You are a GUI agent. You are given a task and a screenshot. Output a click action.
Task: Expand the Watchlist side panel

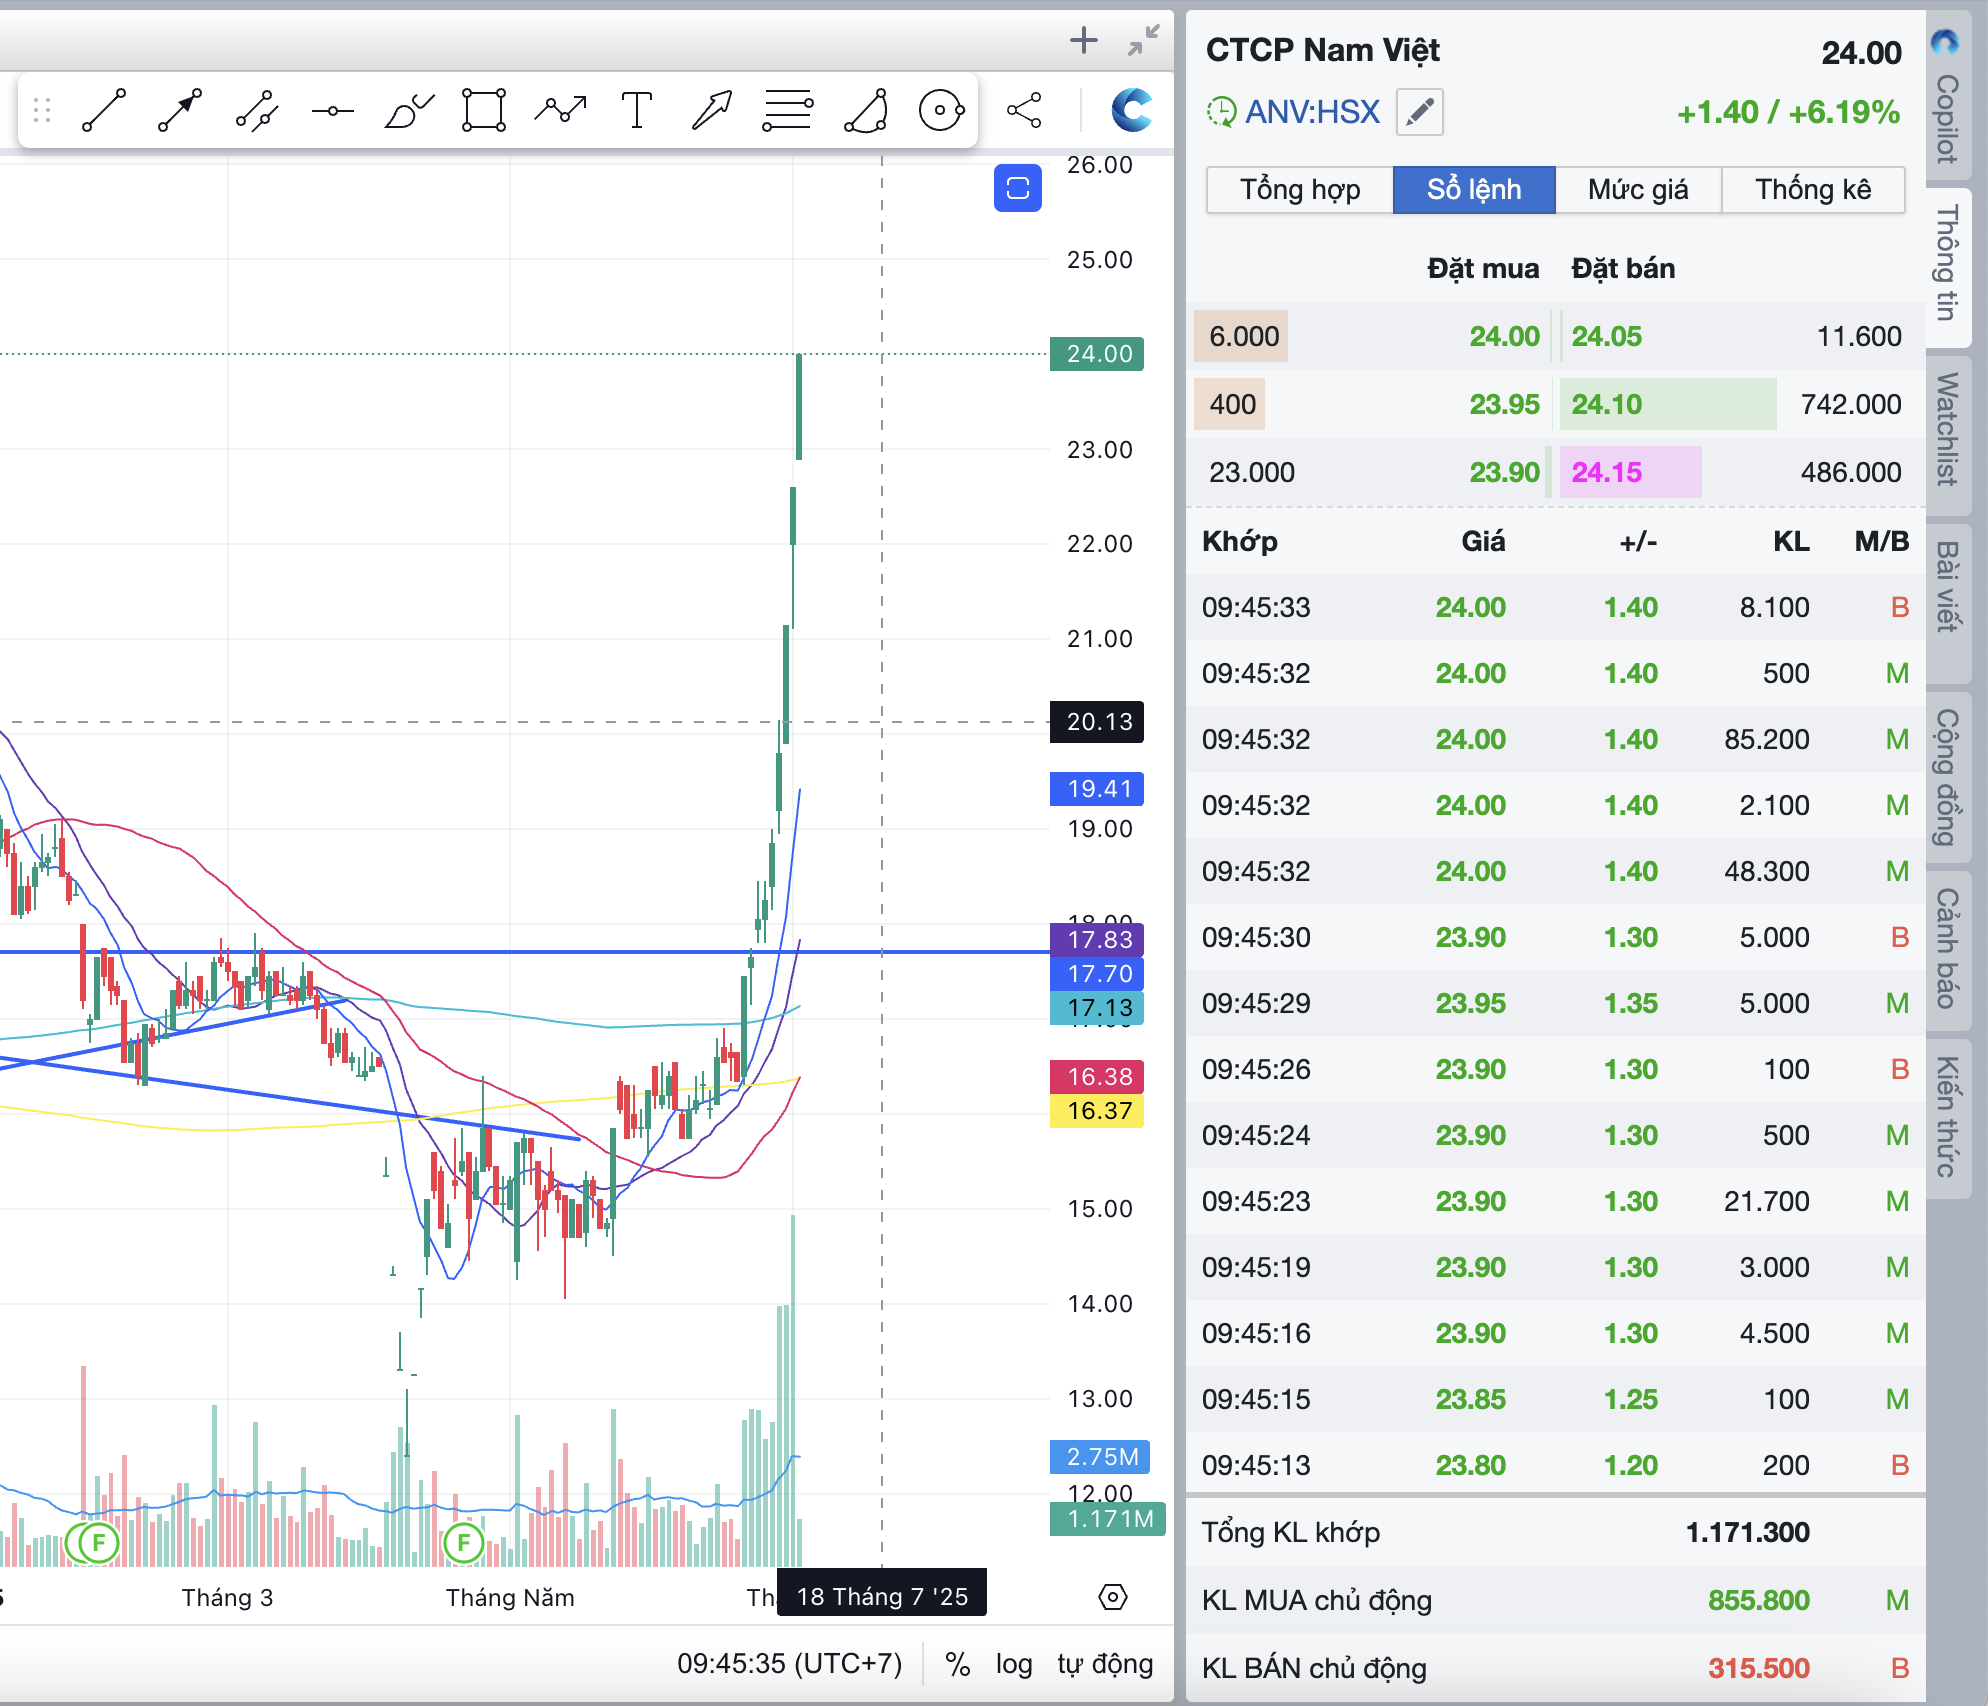tap(1946, 430)
